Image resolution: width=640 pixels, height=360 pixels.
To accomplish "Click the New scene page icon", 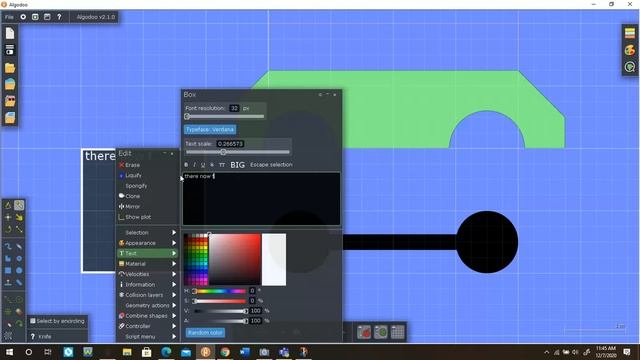I will tap(10, 33).
